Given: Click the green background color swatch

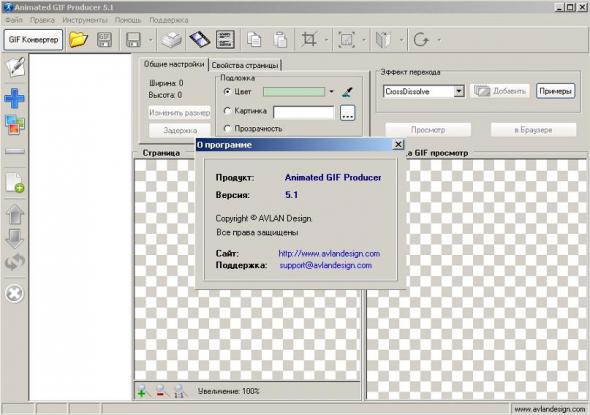Looking at the screenshot, I should tap(293, 92).
